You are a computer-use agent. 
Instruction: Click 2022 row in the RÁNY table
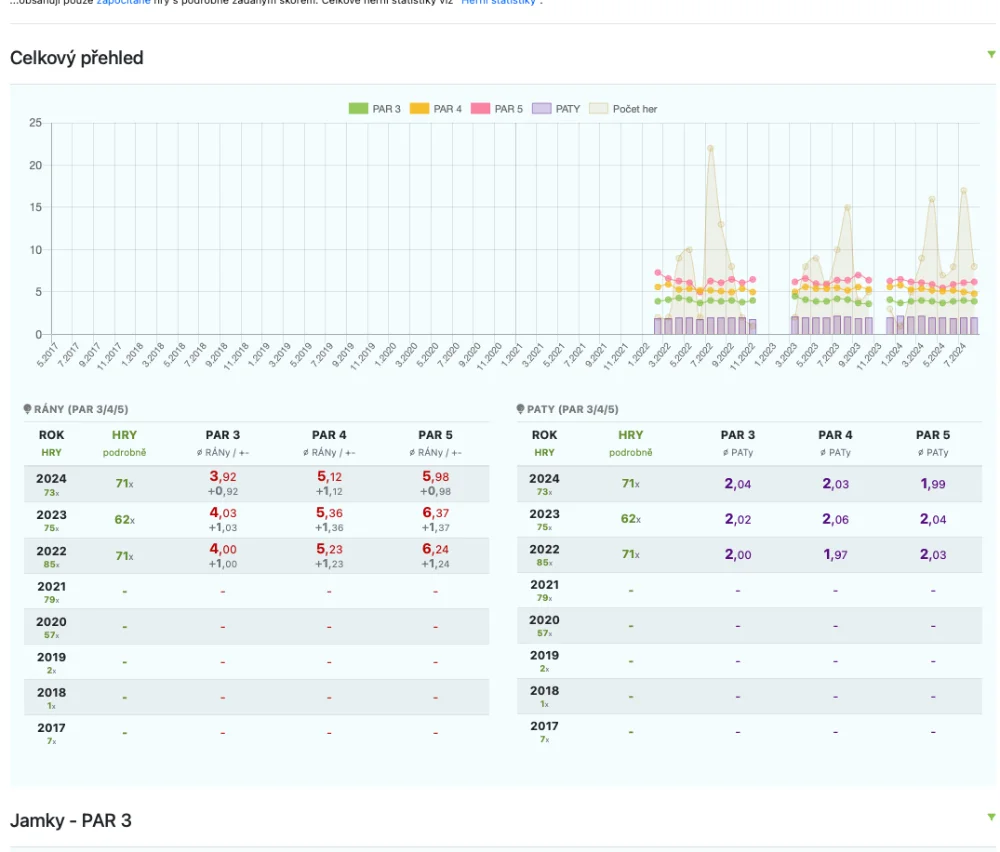(256, 555)
